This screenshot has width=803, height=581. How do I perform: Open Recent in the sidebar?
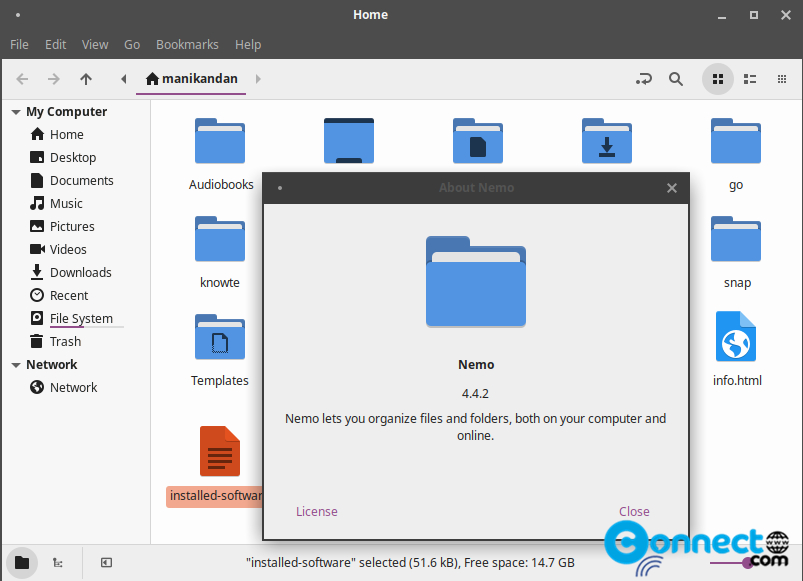[67, 295]
